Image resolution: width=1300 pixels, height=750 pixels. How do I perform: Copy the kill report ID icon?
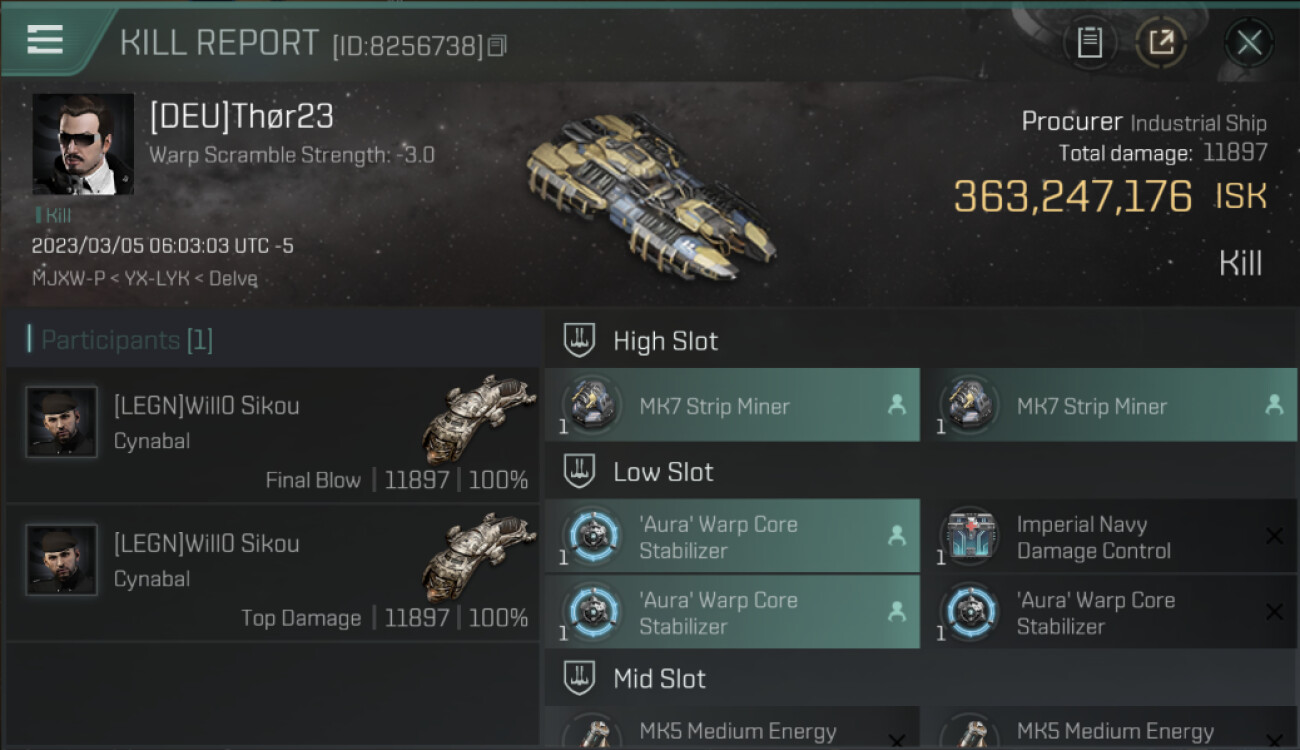point(497,45)
